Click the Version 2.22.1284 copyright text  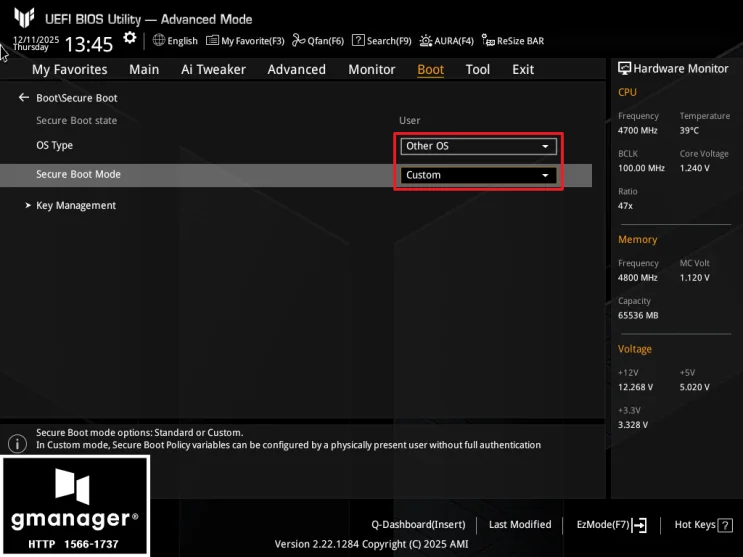(x=371, y=544)
